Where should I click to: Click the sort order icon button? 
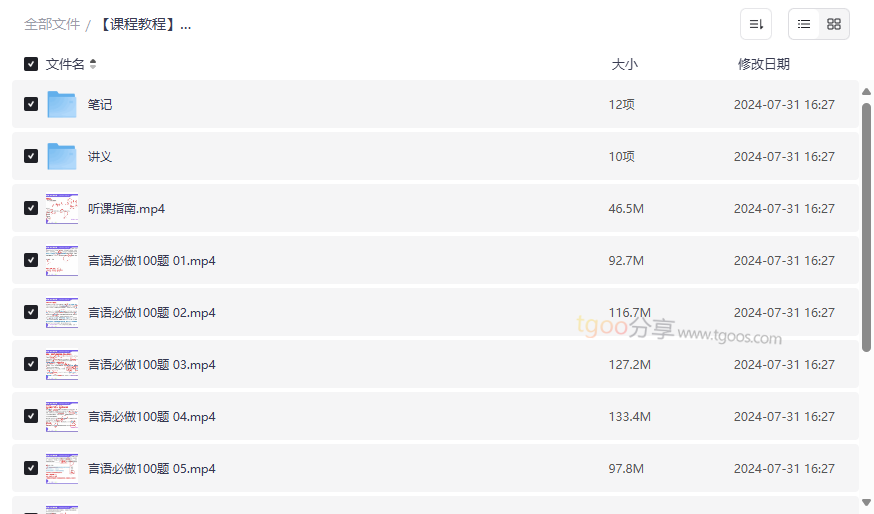point(756,24)
